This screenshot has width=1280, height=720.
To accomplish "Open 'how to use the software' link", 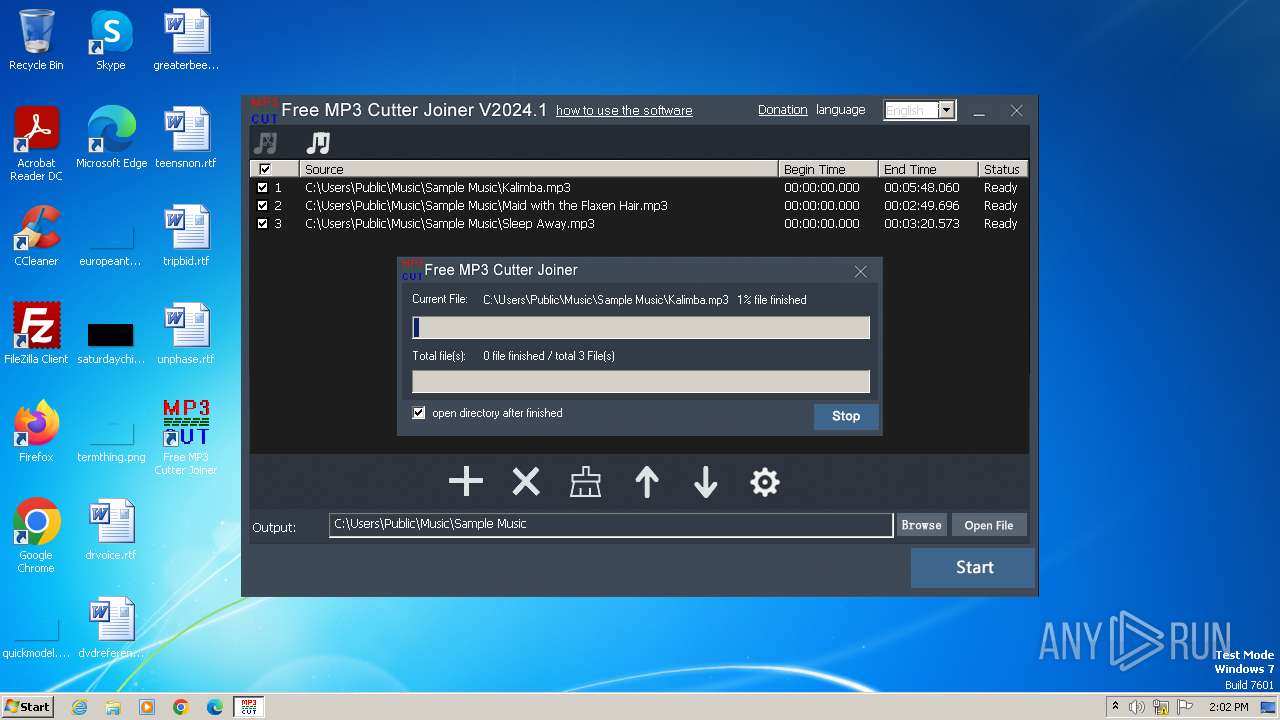I will (x=624, y=111).
